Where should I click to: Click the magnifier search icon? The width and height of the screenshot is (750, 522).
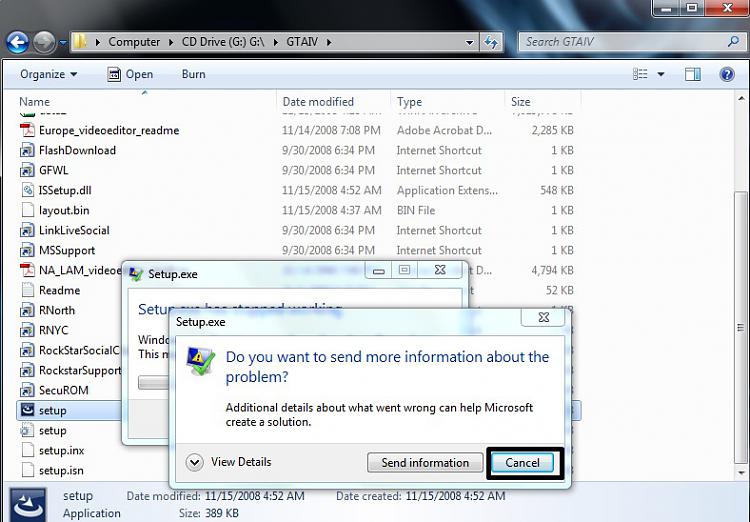(x=733, y=42)
